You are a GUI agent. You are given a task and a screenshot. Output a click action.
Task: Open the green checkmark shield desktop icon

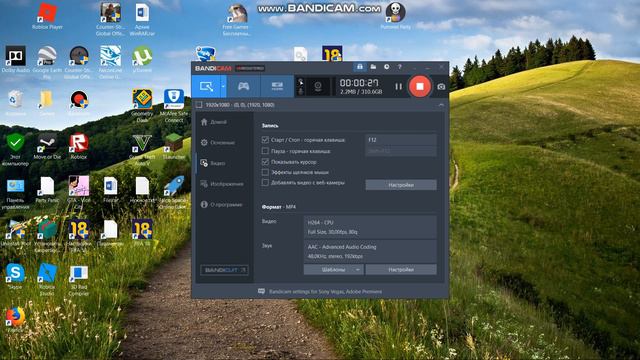(x=16, y=149)
